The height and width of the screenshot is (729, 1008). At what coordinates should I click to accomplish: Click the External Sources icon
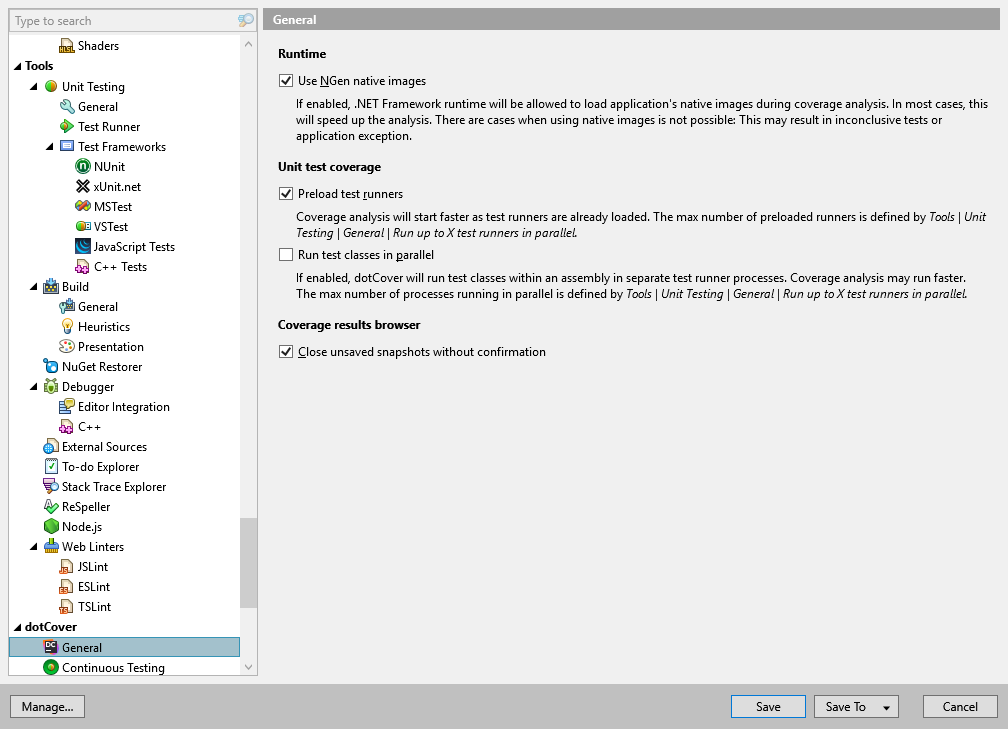click(51, 446)
